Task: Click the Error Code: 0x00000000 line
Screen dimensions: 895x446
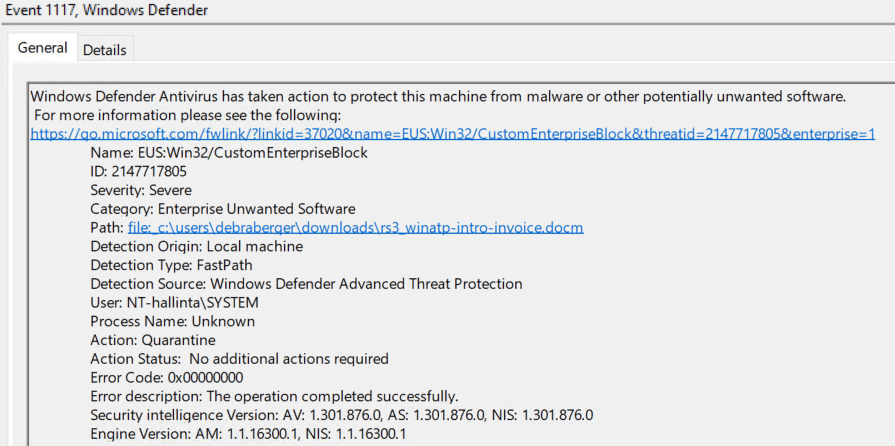Action: click(x=165, y=378)
